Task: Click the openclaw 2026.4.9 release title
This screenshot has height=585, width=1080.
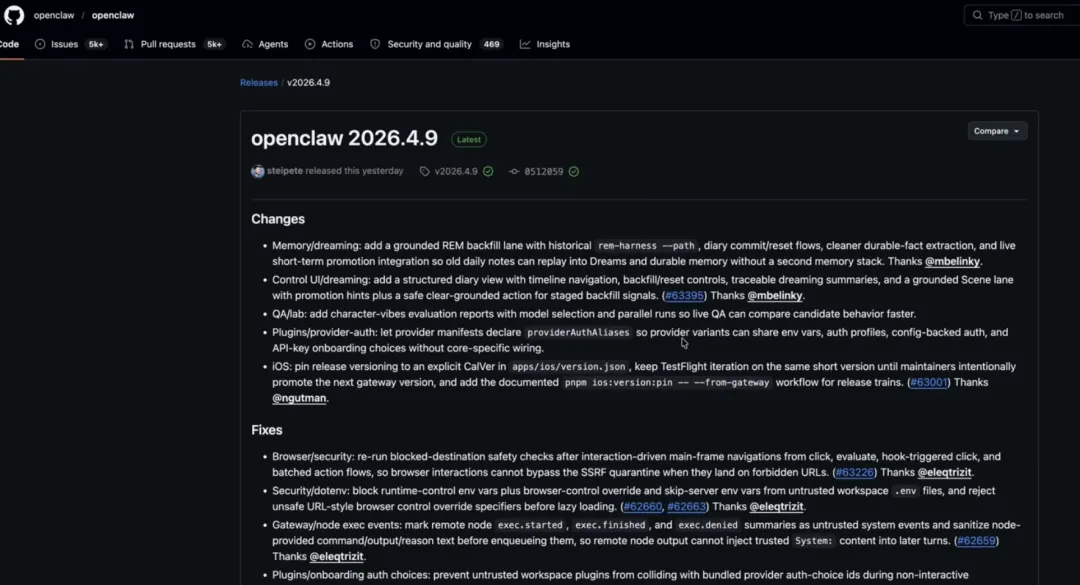Action: (344, 138)
